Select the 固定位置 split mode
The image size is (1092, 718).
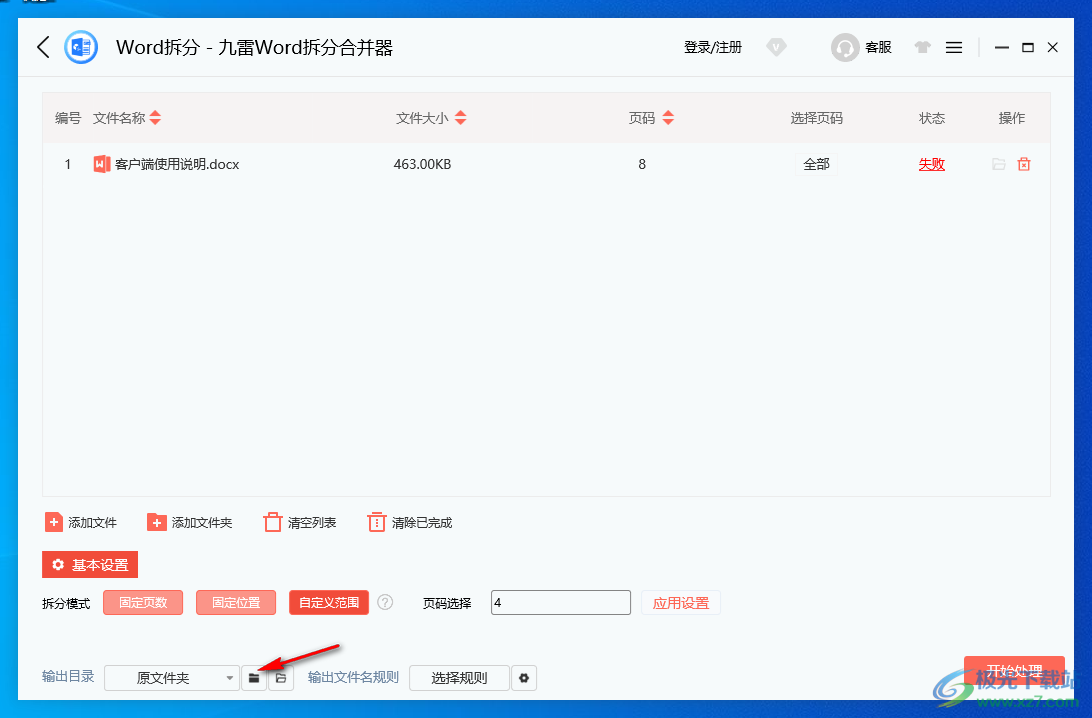235,602
